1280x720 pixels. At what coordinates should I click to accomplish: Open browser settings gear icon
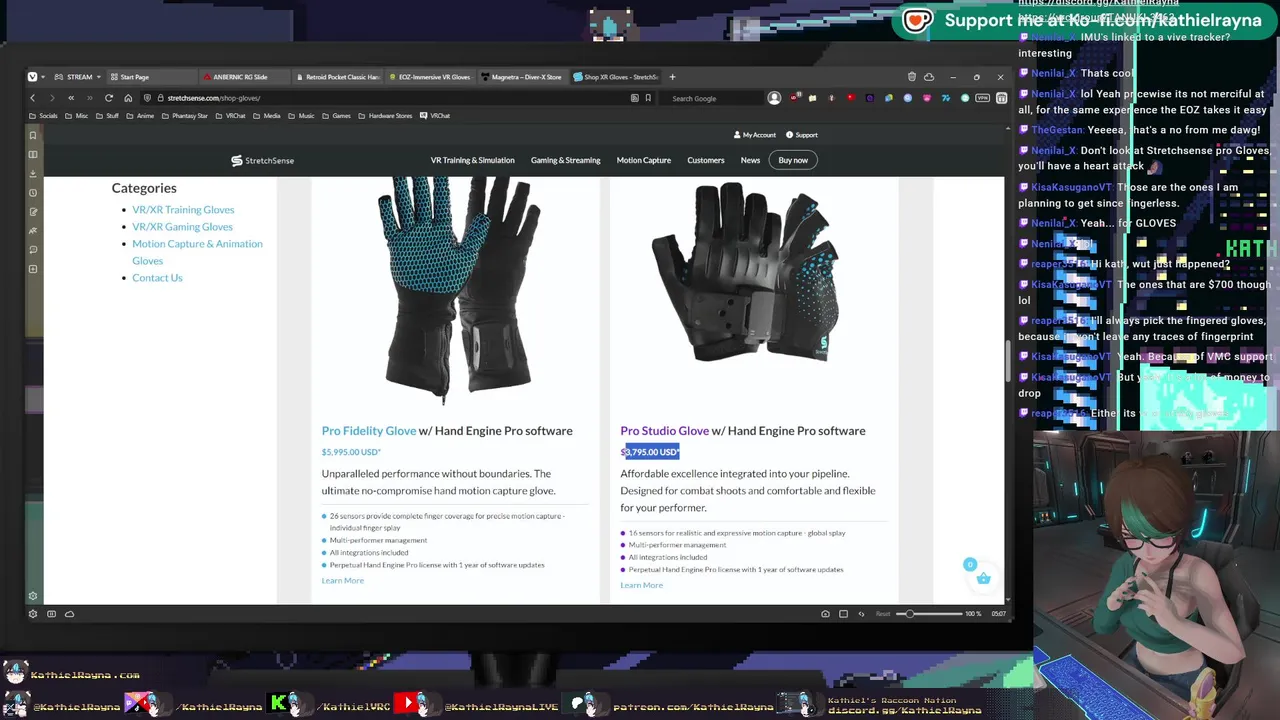click(x=33, y=596)
